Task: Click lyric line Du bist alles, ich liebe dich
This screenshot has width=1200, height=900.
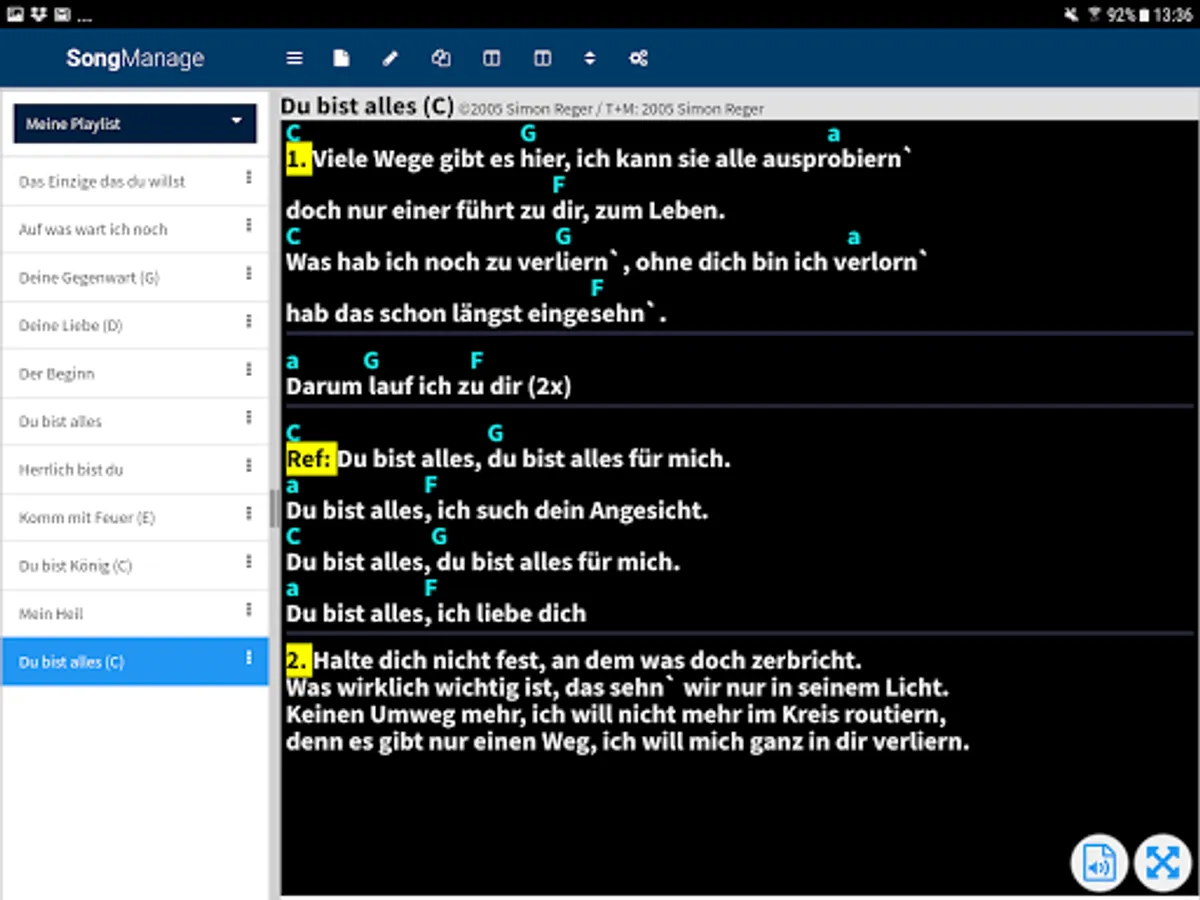Action: point(436,613)
